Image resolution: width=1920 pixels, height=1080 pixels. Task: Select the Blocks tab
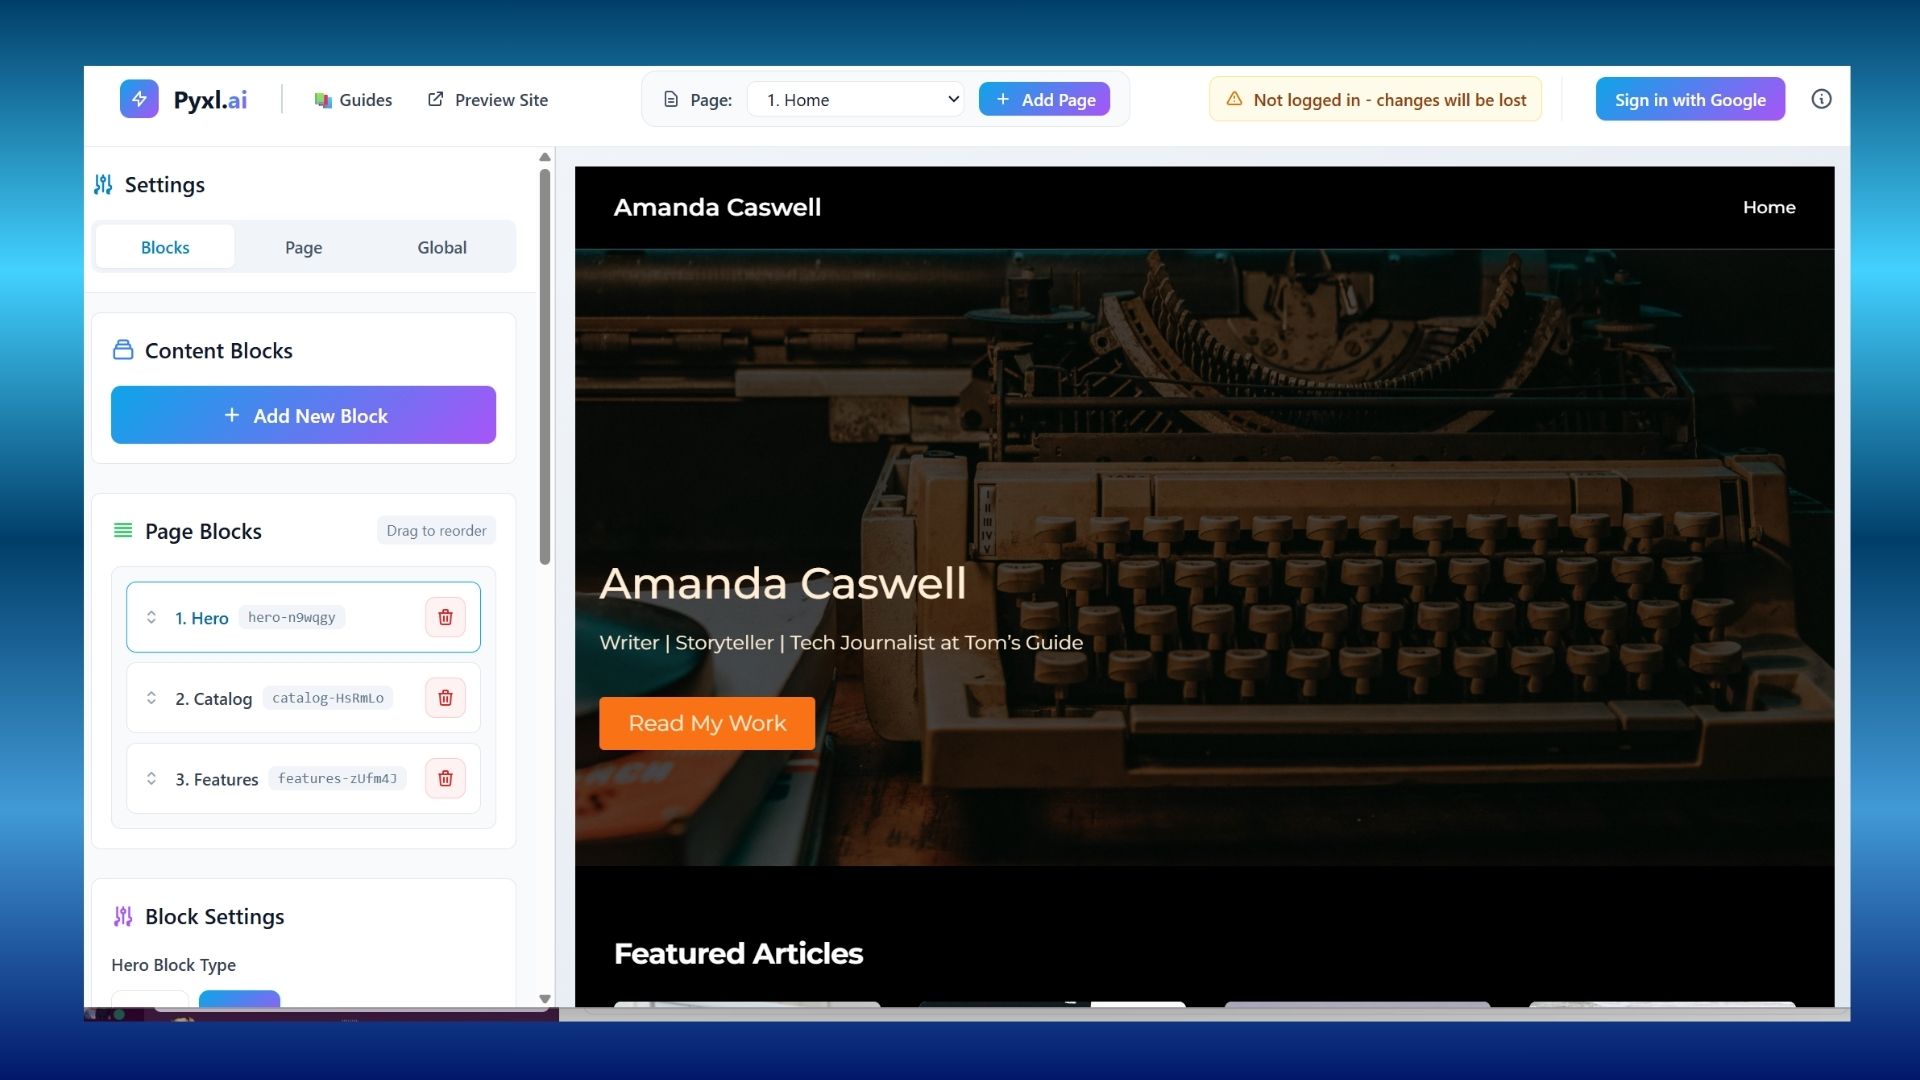point(164,247)
